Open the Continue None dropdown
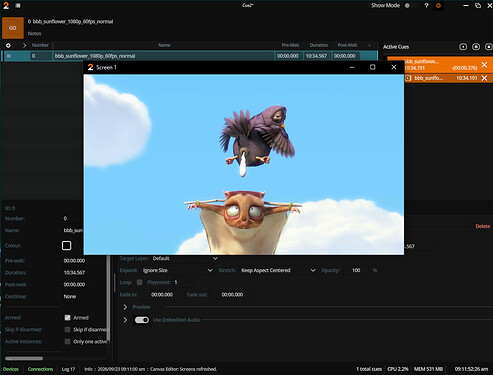Screen dimensions: 493x375 (70, 297)
